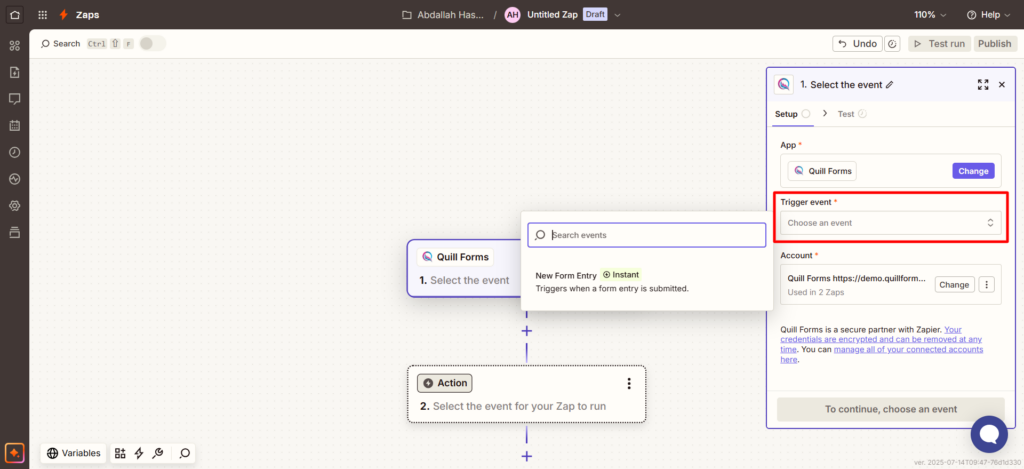The image size is (1024, 469).
Task: Open the Variables globe button
Action: coord(73,453)
